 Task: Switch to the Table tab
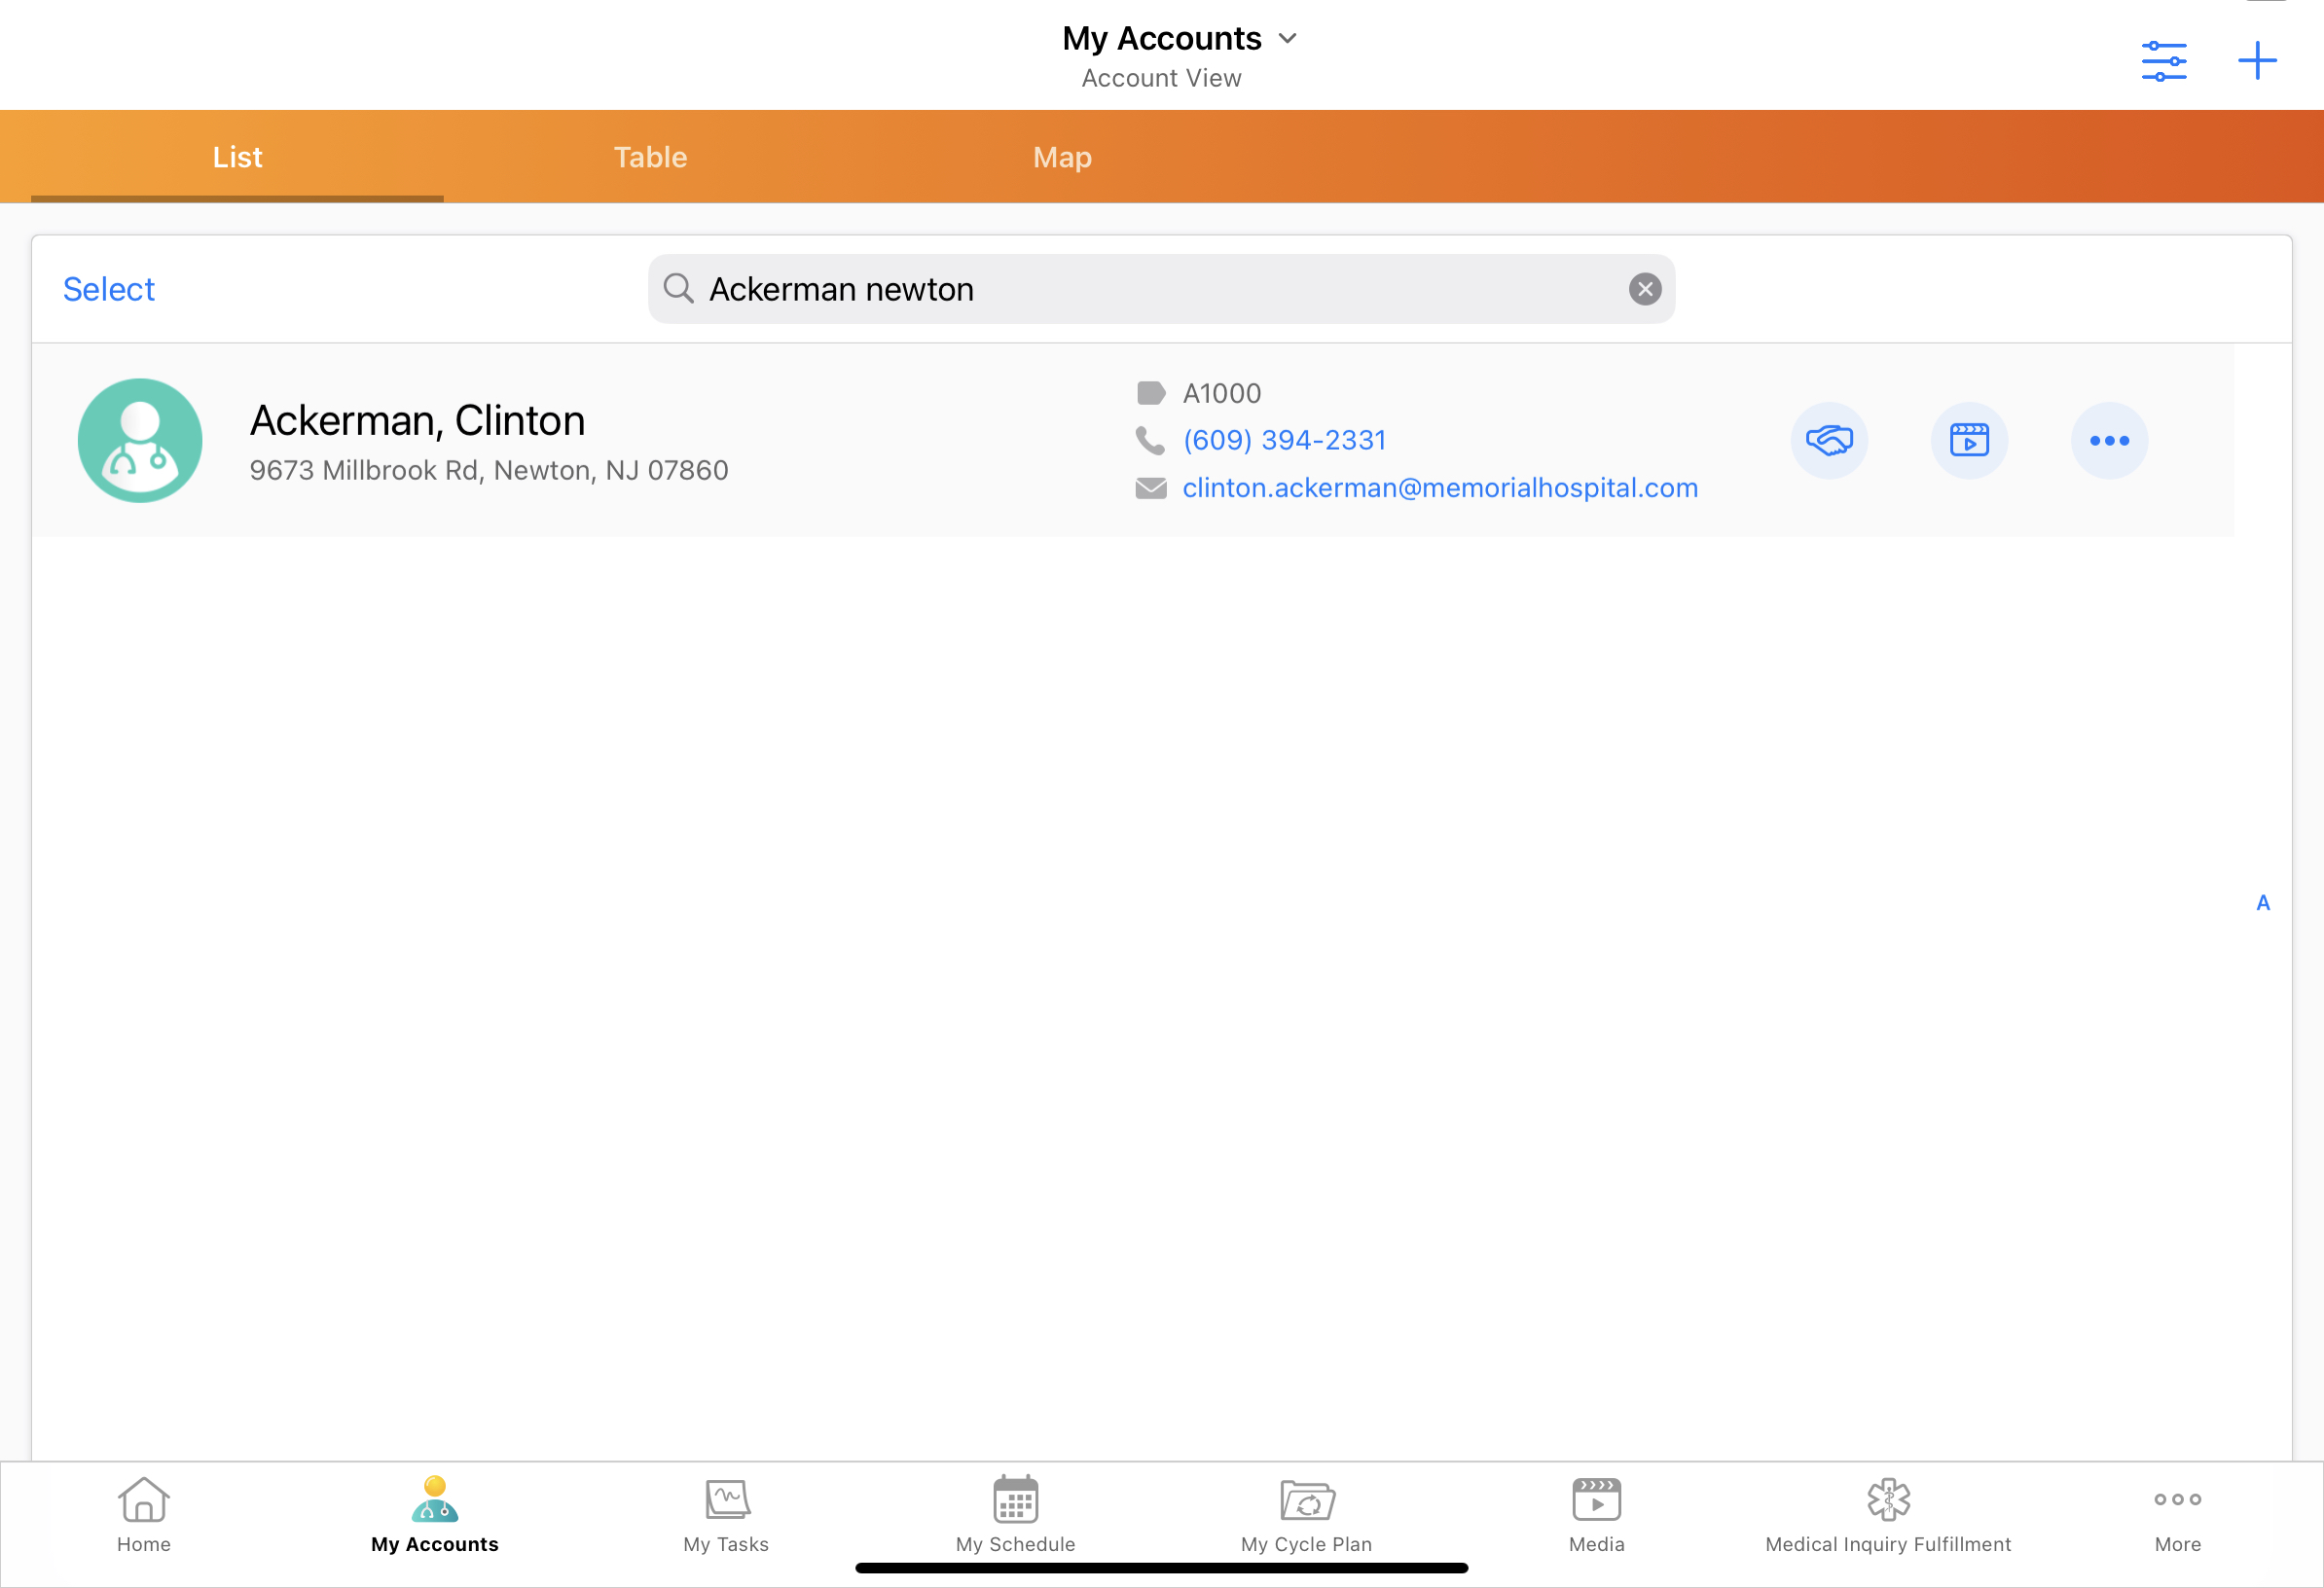tap(650, 157)
